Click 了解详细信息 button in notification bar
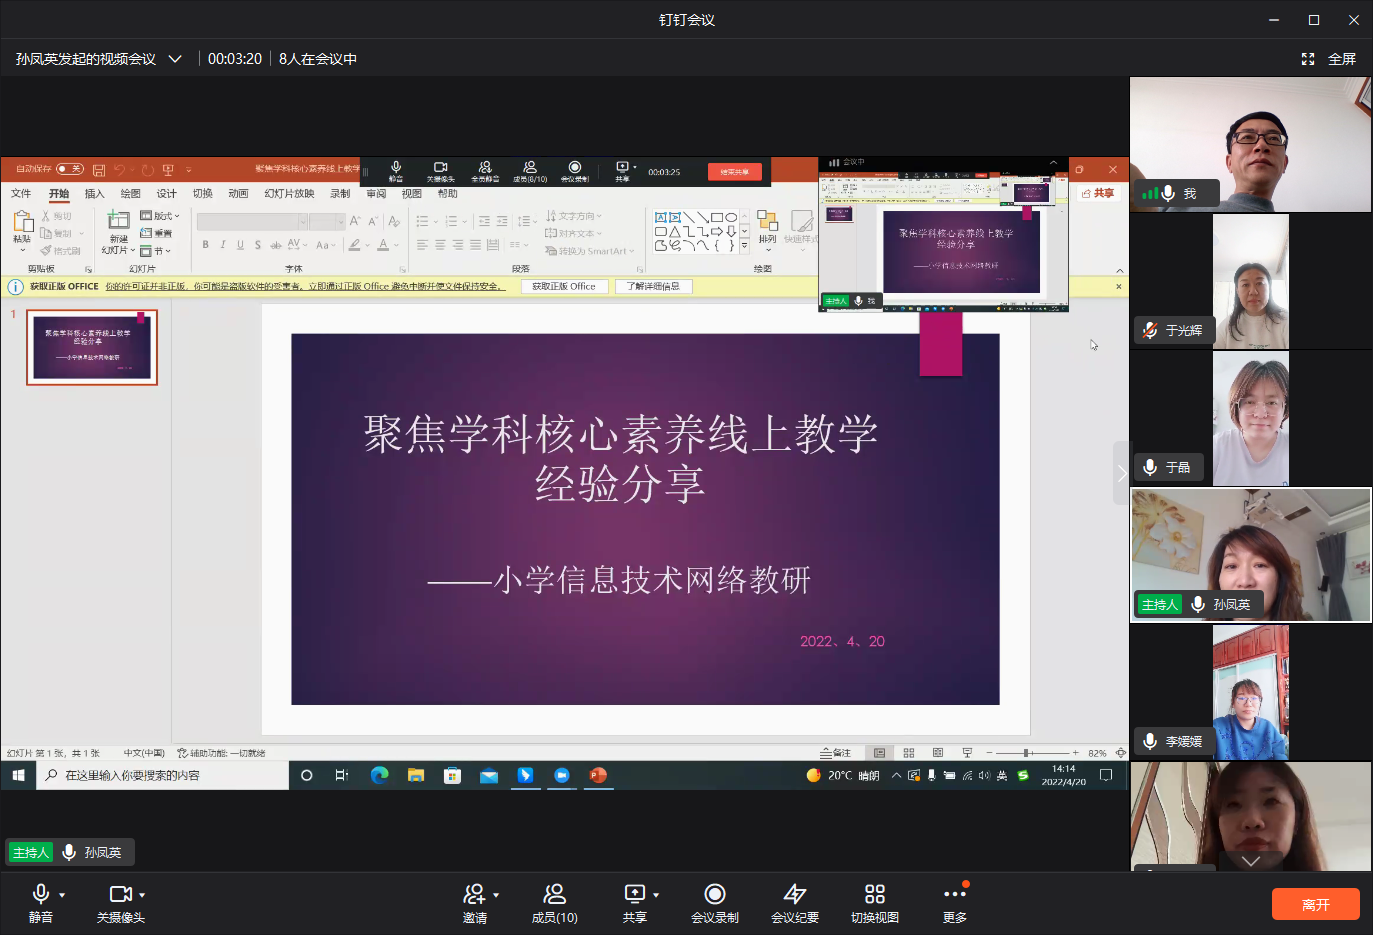The height and width of the screenshot is (935, 1373). coord(653,287)
